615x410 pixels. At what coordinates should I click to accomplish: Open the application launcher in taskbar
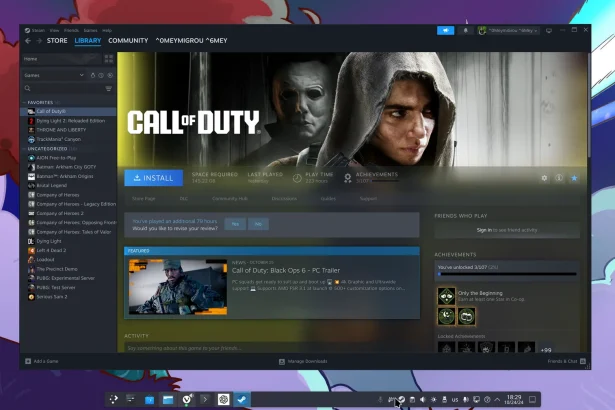113,399
